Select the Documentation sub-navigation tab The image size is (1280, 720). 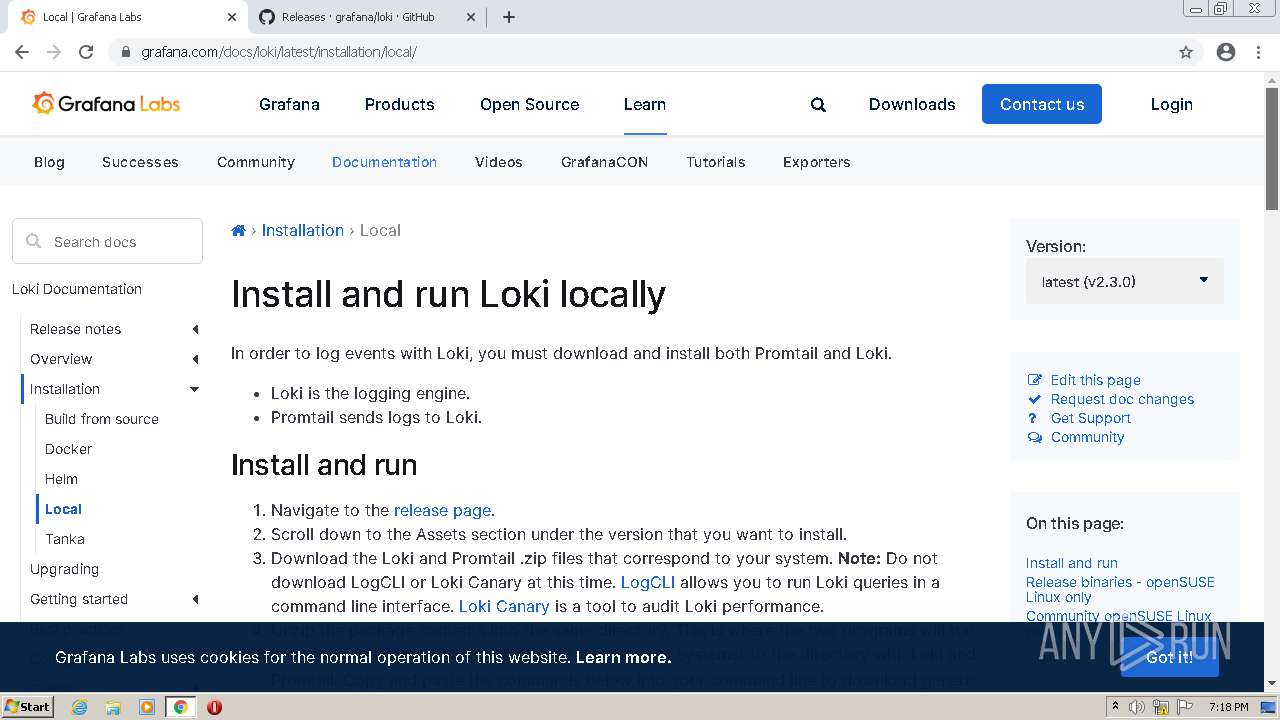pos(384,162)
